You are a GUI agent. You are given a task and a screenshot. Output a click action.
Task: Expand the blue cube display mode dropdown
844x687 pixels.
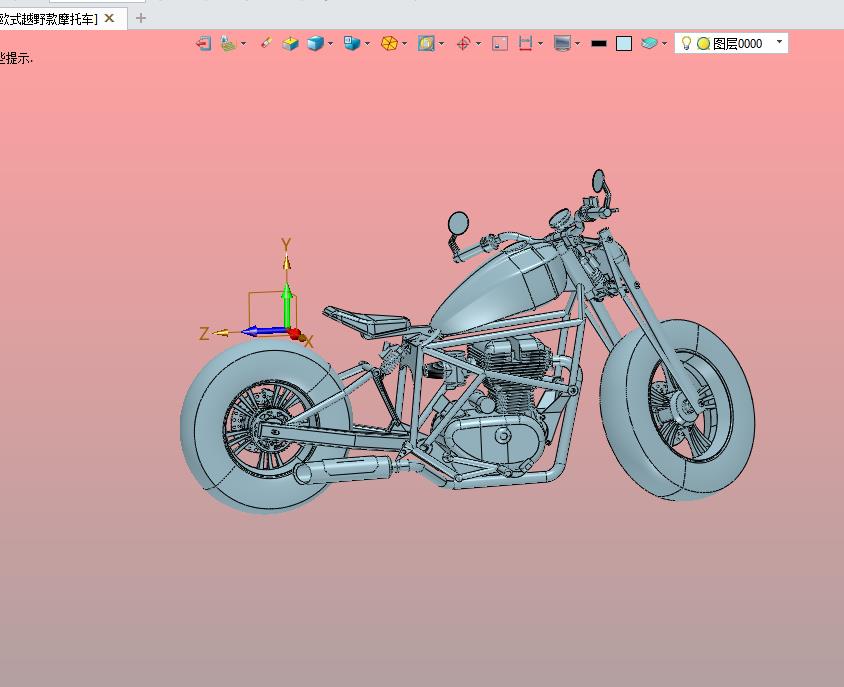pyautogui.click(x=330, y=44)
